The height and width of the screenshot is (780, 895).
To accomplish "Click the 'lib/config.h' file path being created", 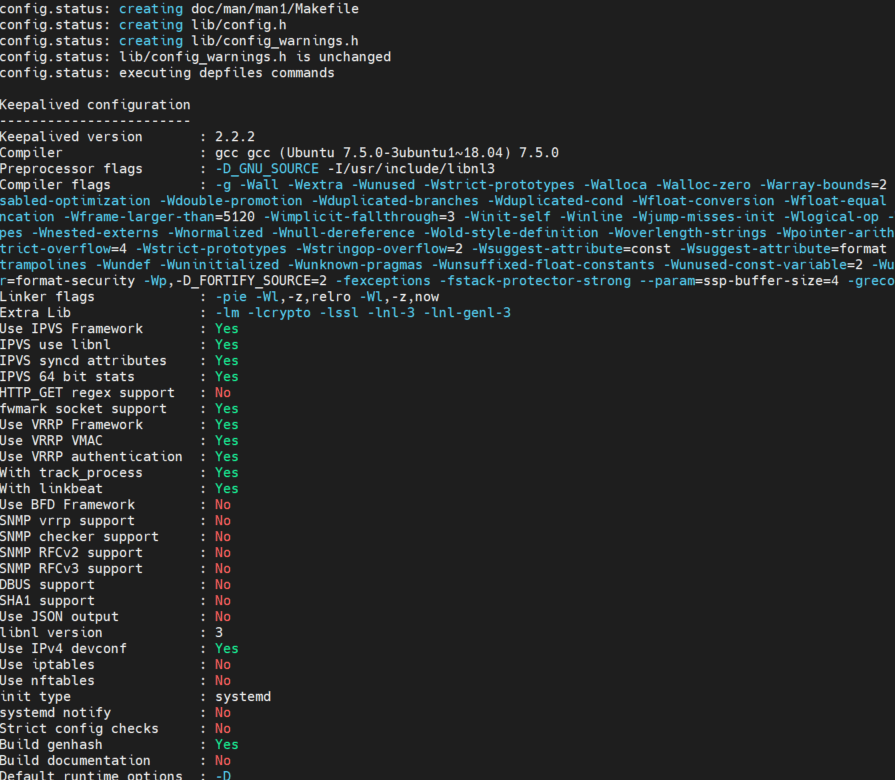I will pos(239,25).
